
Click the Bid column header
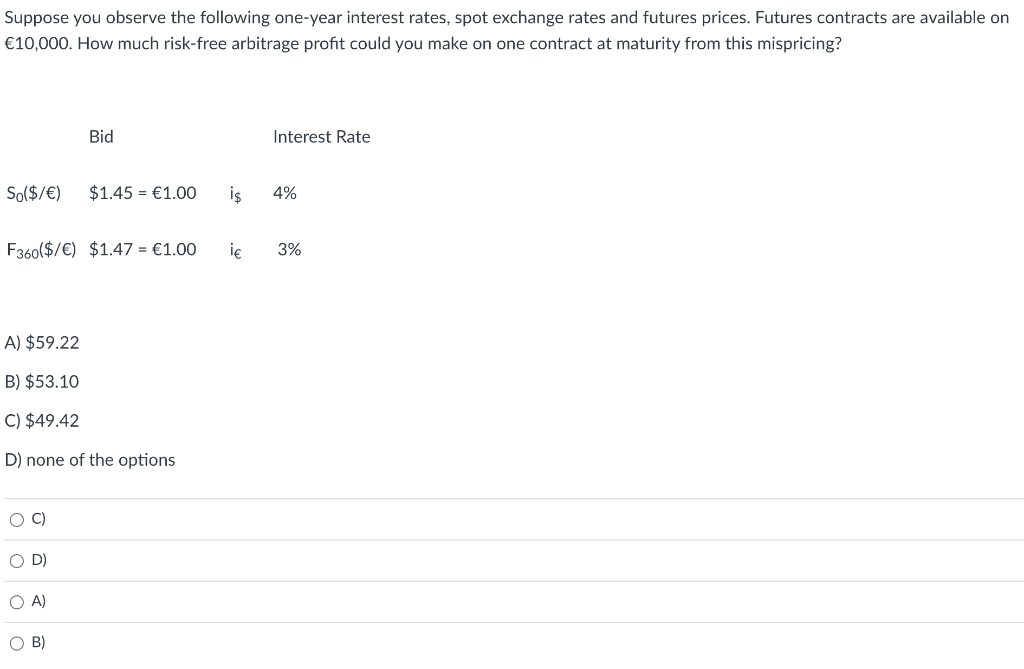[x=101, y=137]
